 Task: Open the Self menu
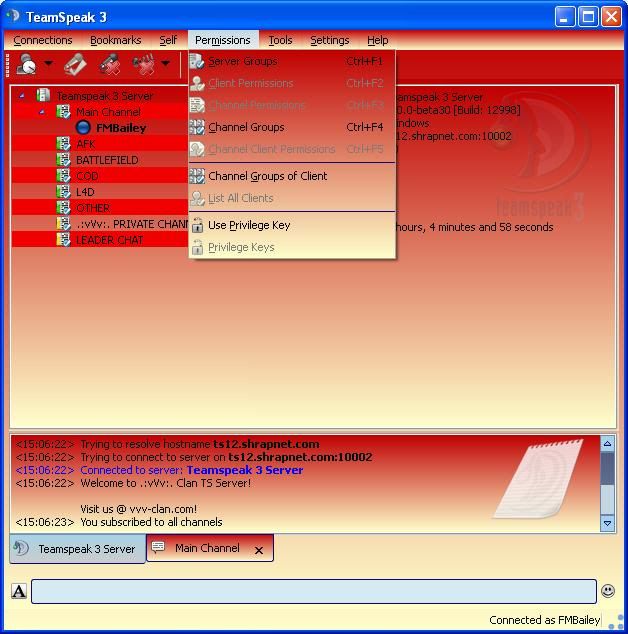168,40
